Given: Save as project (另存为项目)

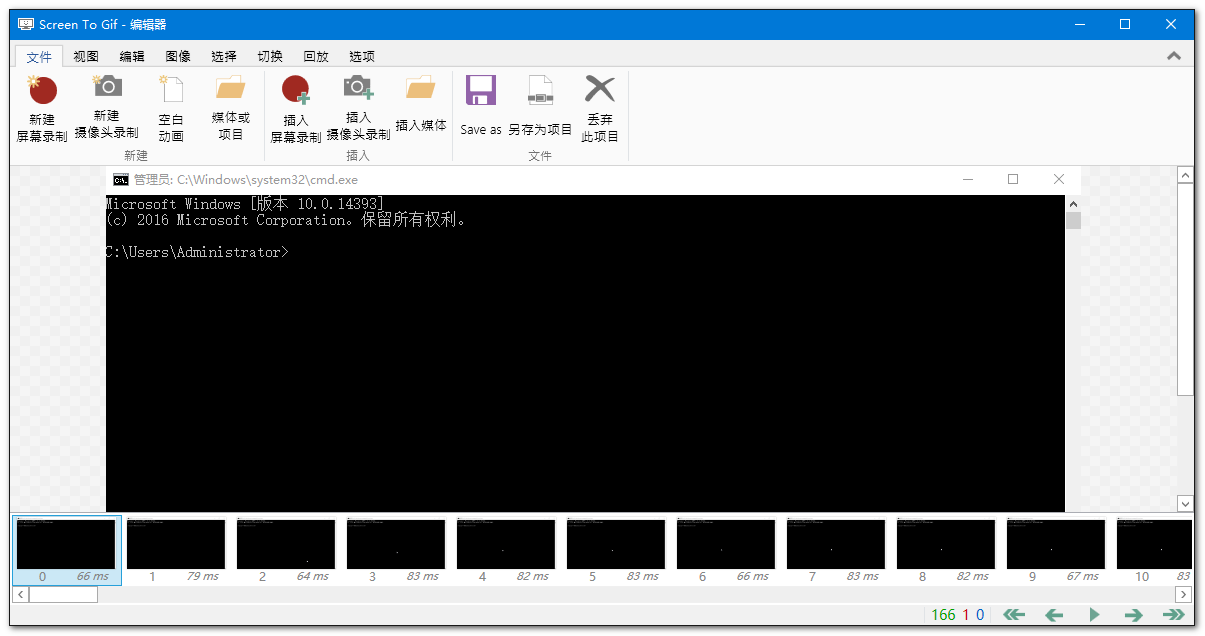Looking at the screenshot, I should pyautogui.click(x=540, y=105).
